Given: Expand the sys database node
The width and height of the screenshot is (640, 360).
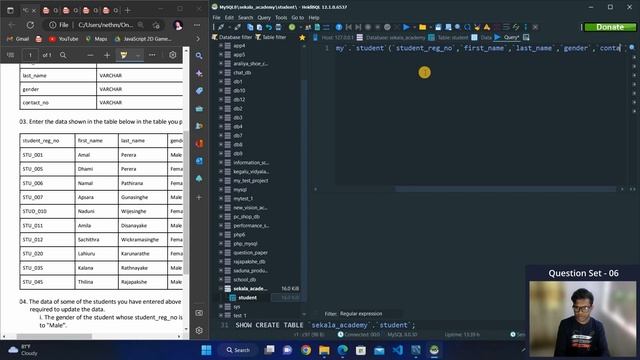Looking at the screenshot, I should [221, 307].
